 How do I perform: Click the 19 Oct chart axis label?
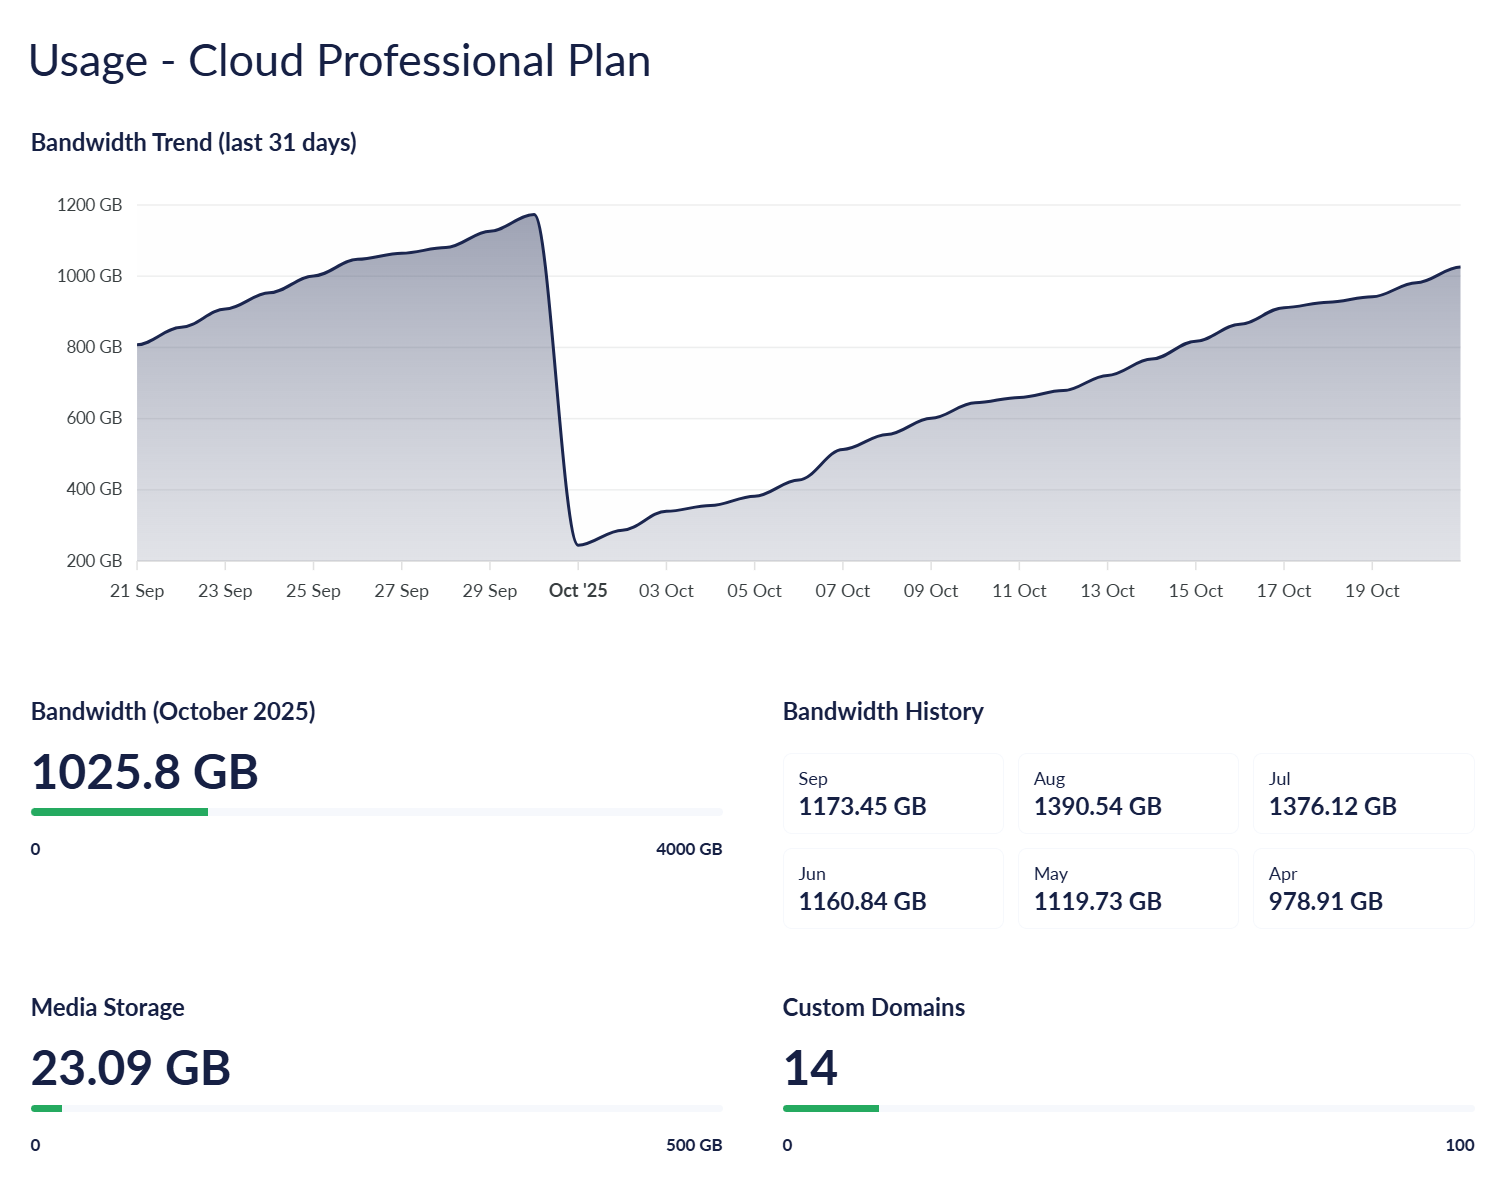tap(1372, 591)
